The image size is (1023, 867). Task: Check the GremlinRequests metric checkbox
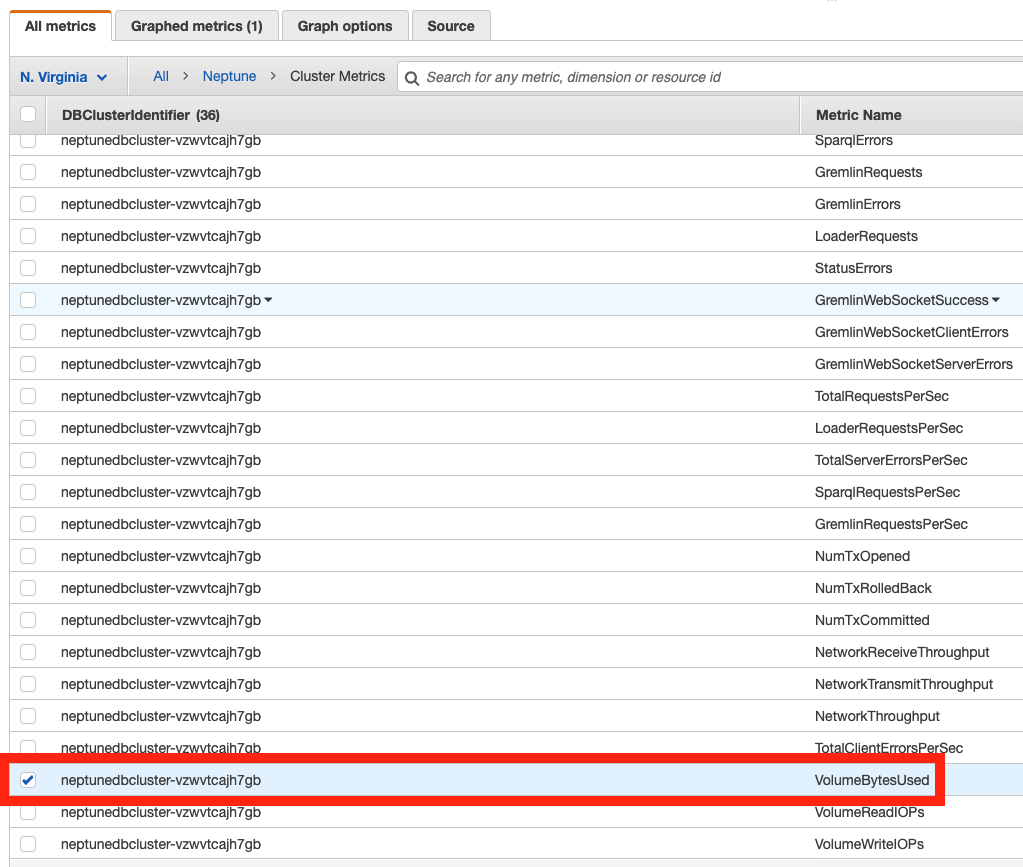[28, 172]
